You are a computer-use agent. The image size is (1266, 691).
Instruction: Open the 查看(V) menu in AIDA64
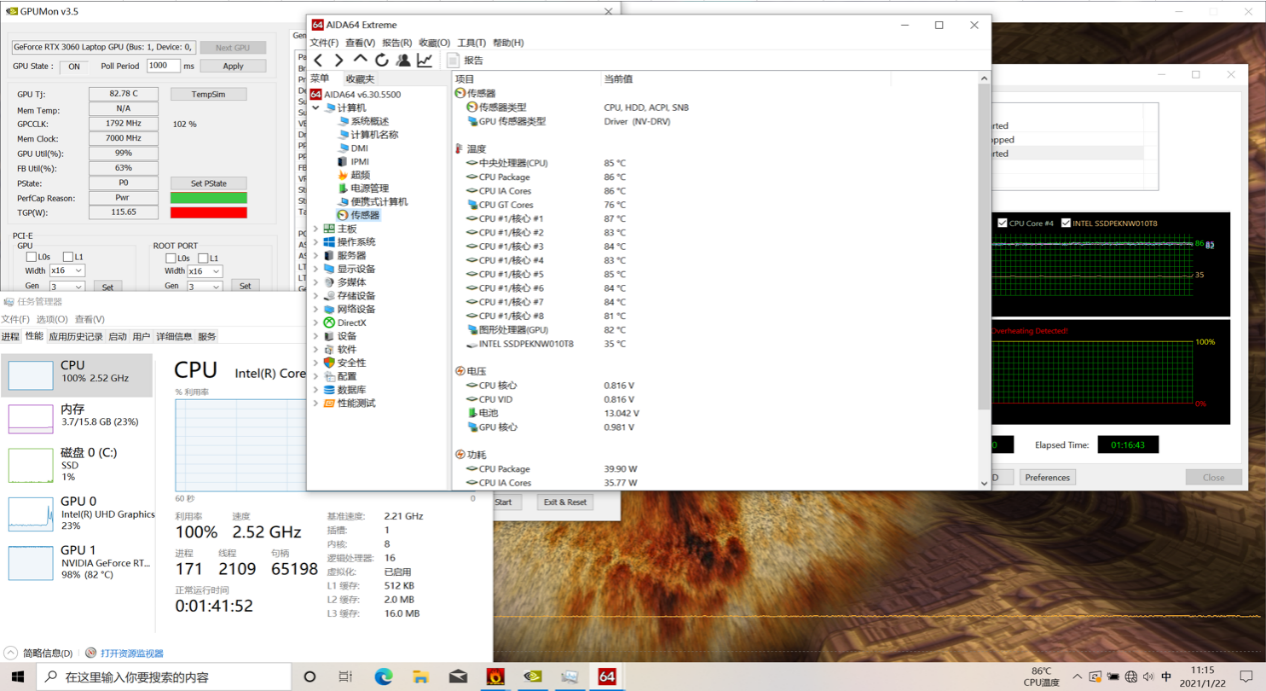tap(360, 43)
